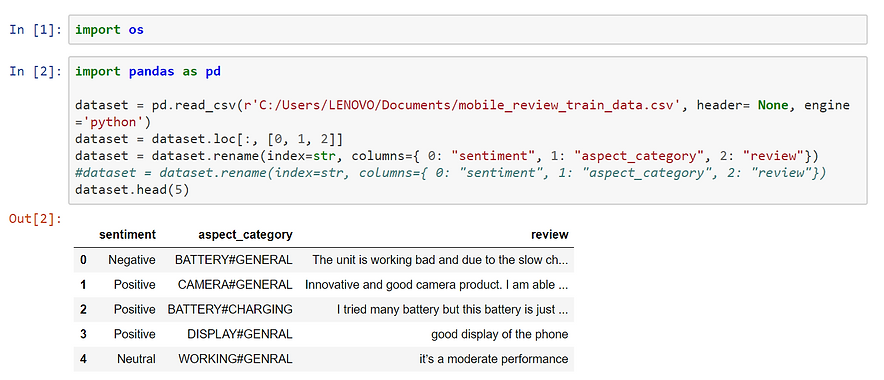Click review 'it's a moderate performance'
The height and width of the screenshot is (380, 884).
pyautogui.click(x=494, y=359)
